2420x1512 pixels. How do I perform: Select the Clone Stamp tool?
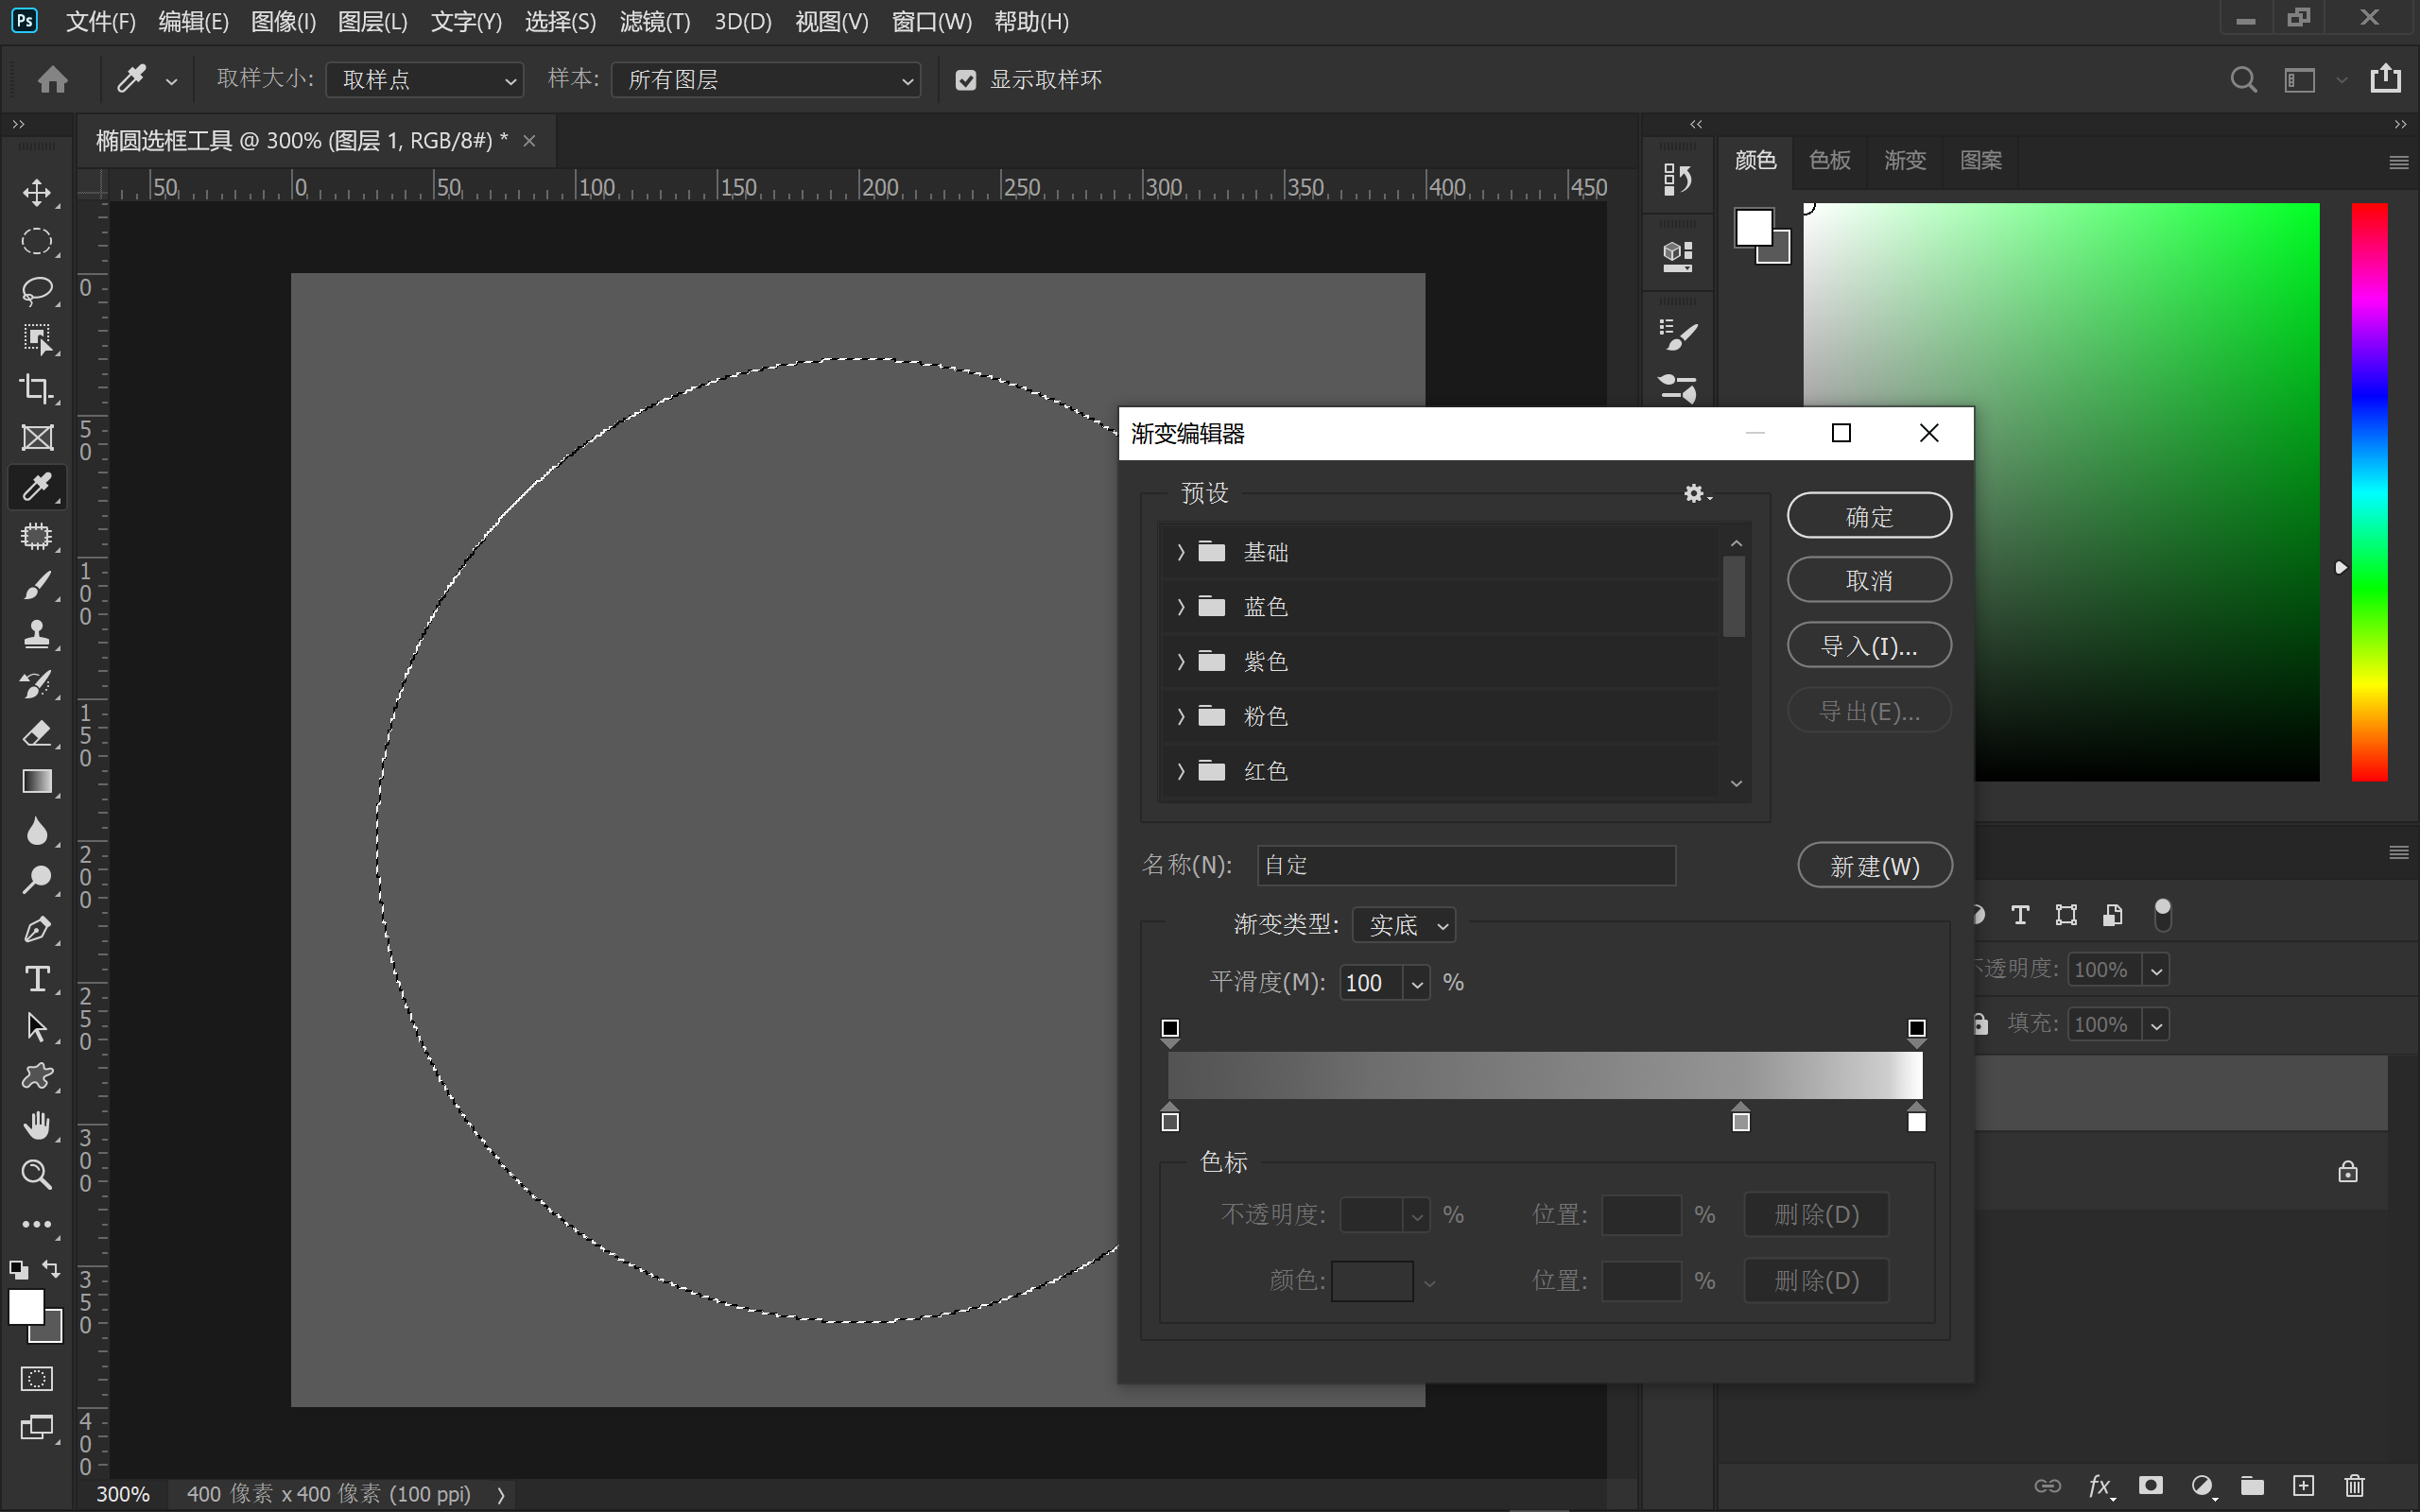pos(37,634)
